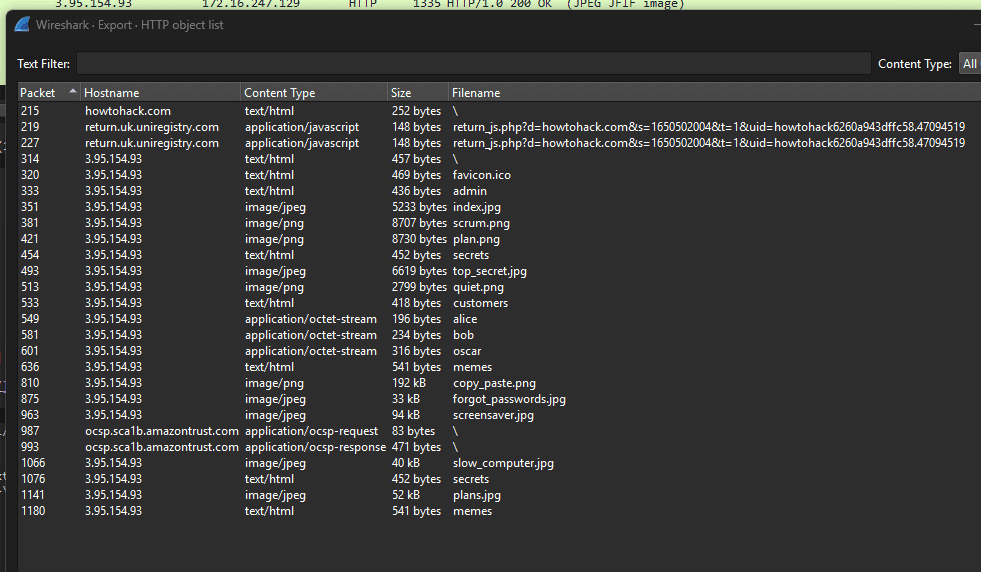Sort by the Filename column header

(714, 93)
